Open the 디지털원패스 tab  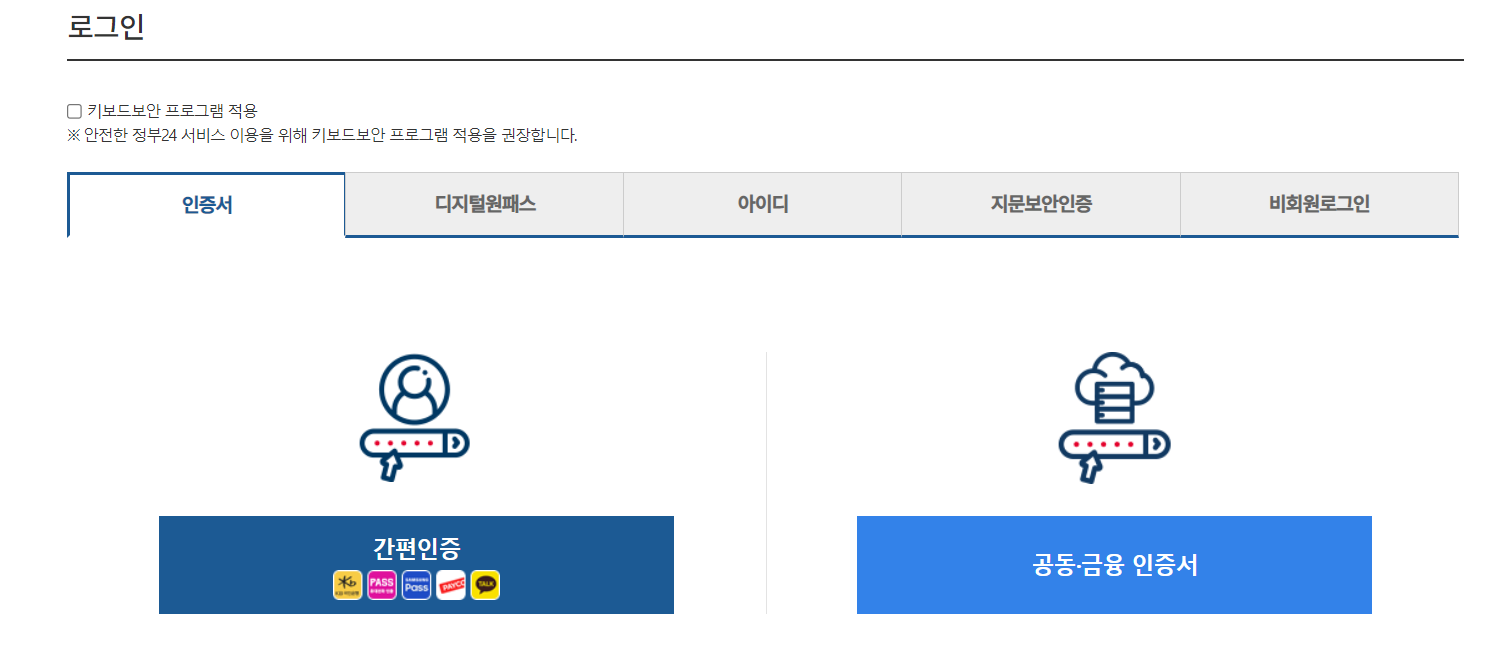(x=485, y=205)
